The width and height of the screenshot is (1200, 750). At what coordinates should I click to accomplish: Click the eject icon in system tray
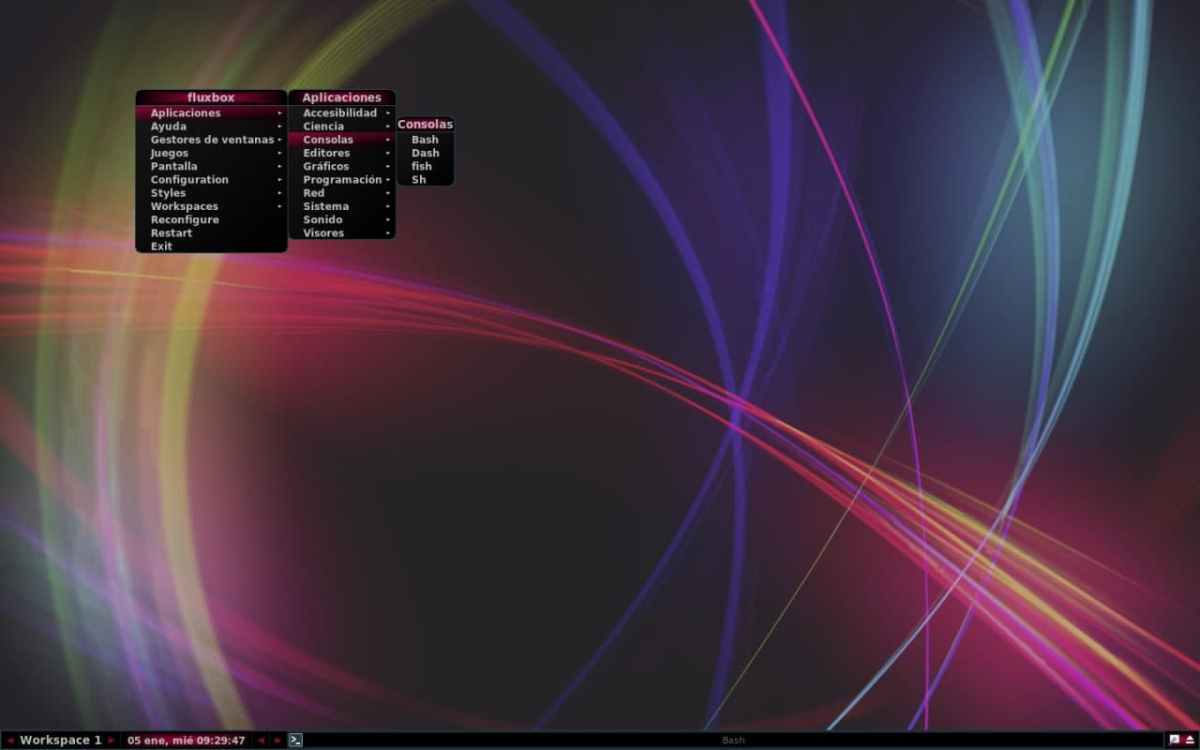click(1190, 740)
